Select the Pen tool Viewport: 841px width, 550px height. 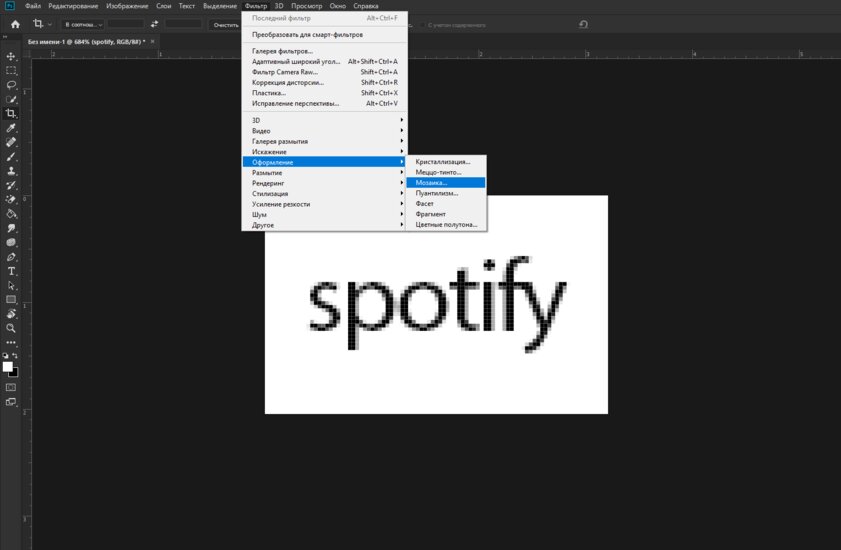11,257
